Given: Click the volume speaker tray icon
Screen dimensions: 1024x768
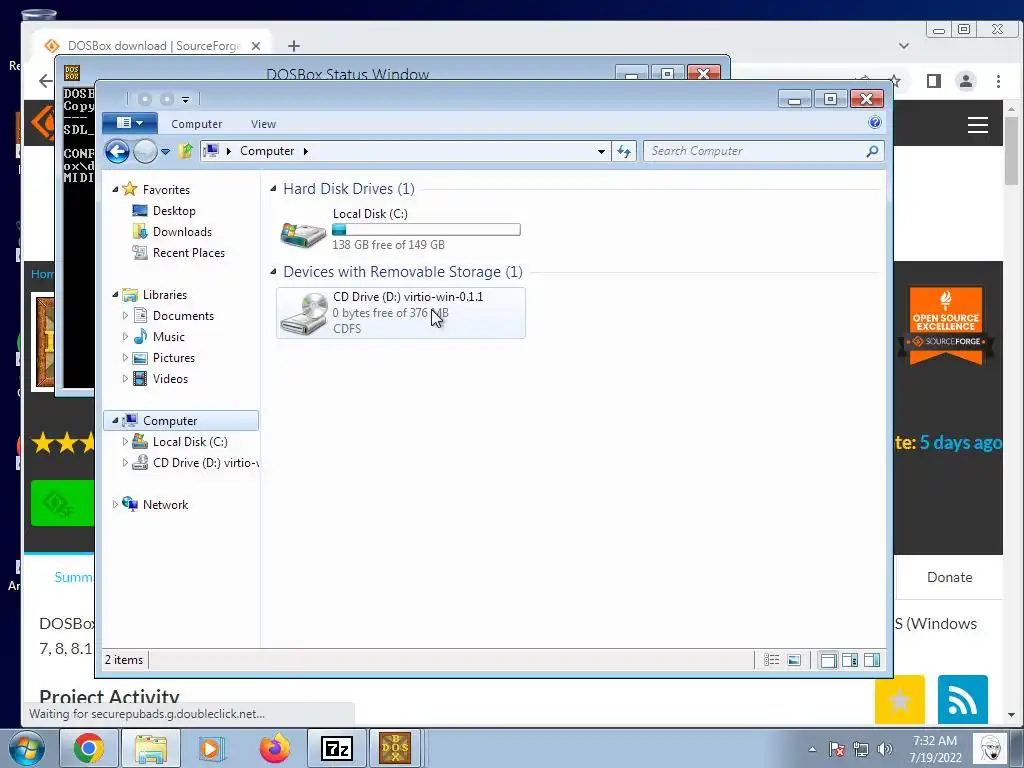Looking at the screenshot, I should (x=886, y=749).
